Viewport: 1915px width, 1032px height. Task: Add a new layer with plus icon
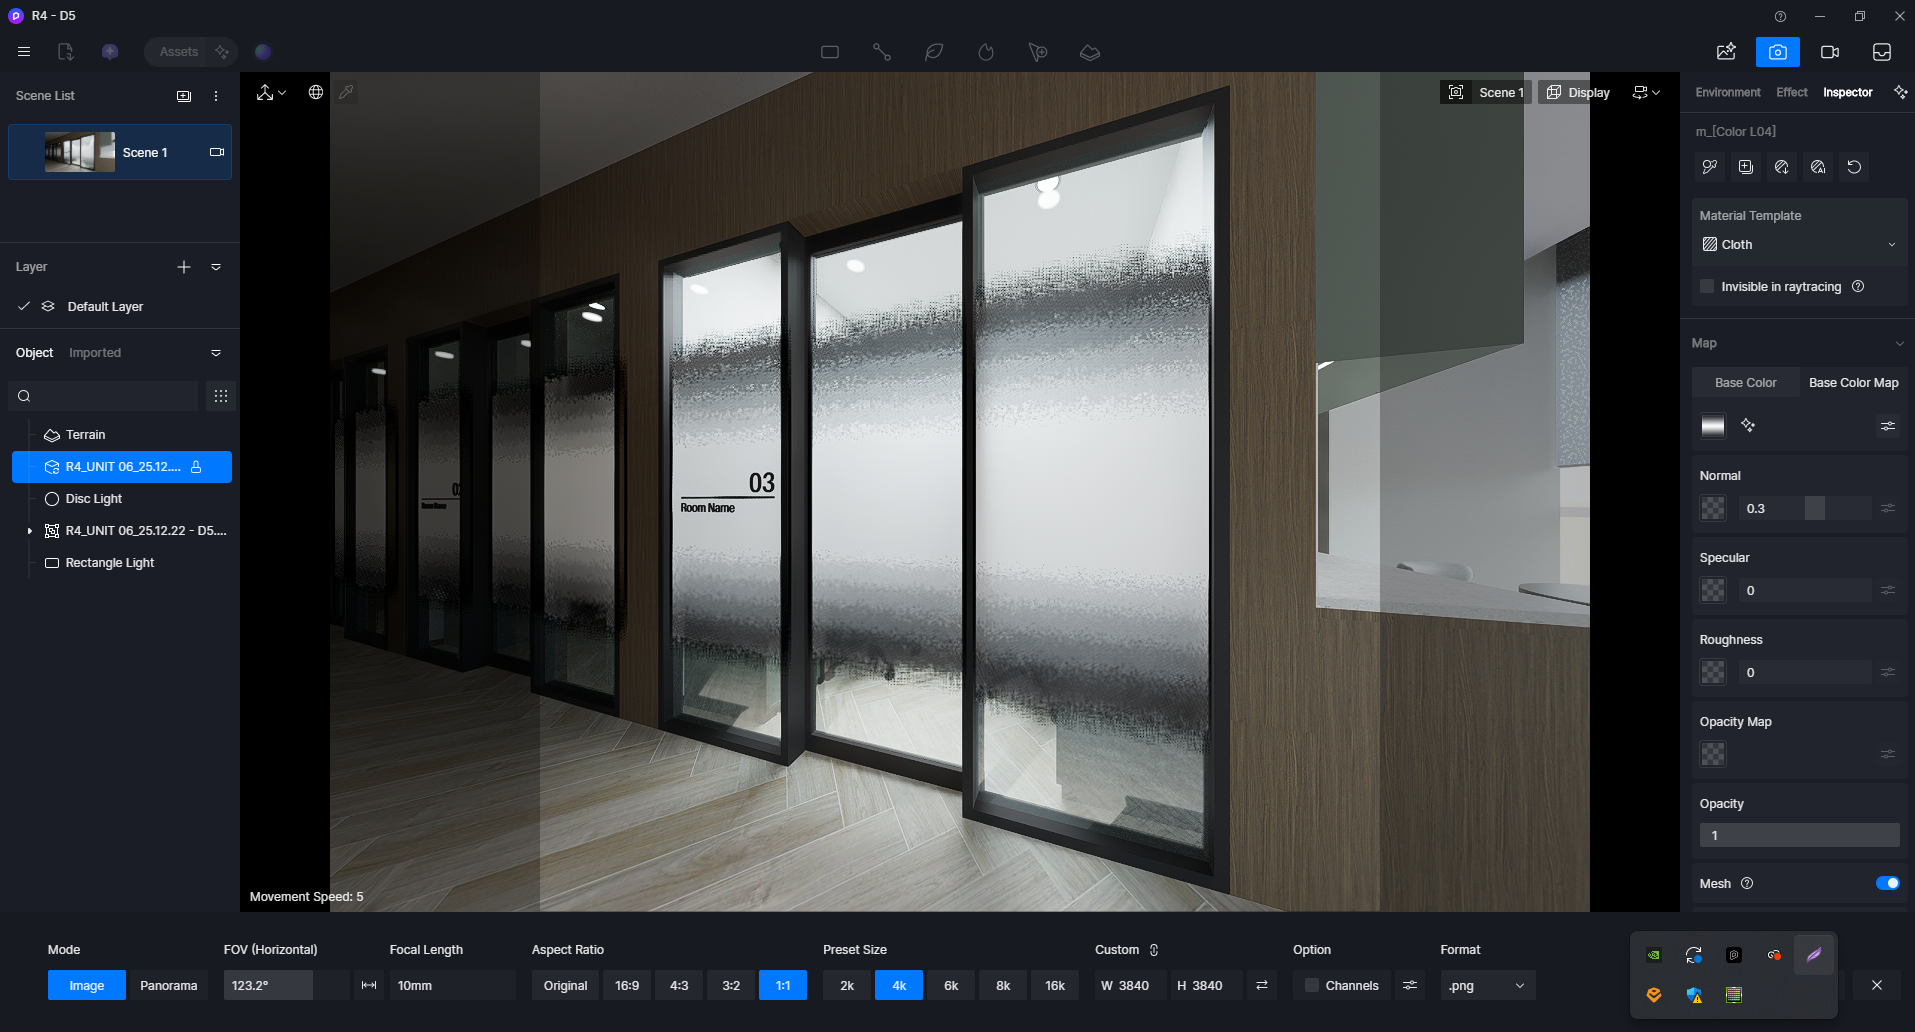pos(184,267)
